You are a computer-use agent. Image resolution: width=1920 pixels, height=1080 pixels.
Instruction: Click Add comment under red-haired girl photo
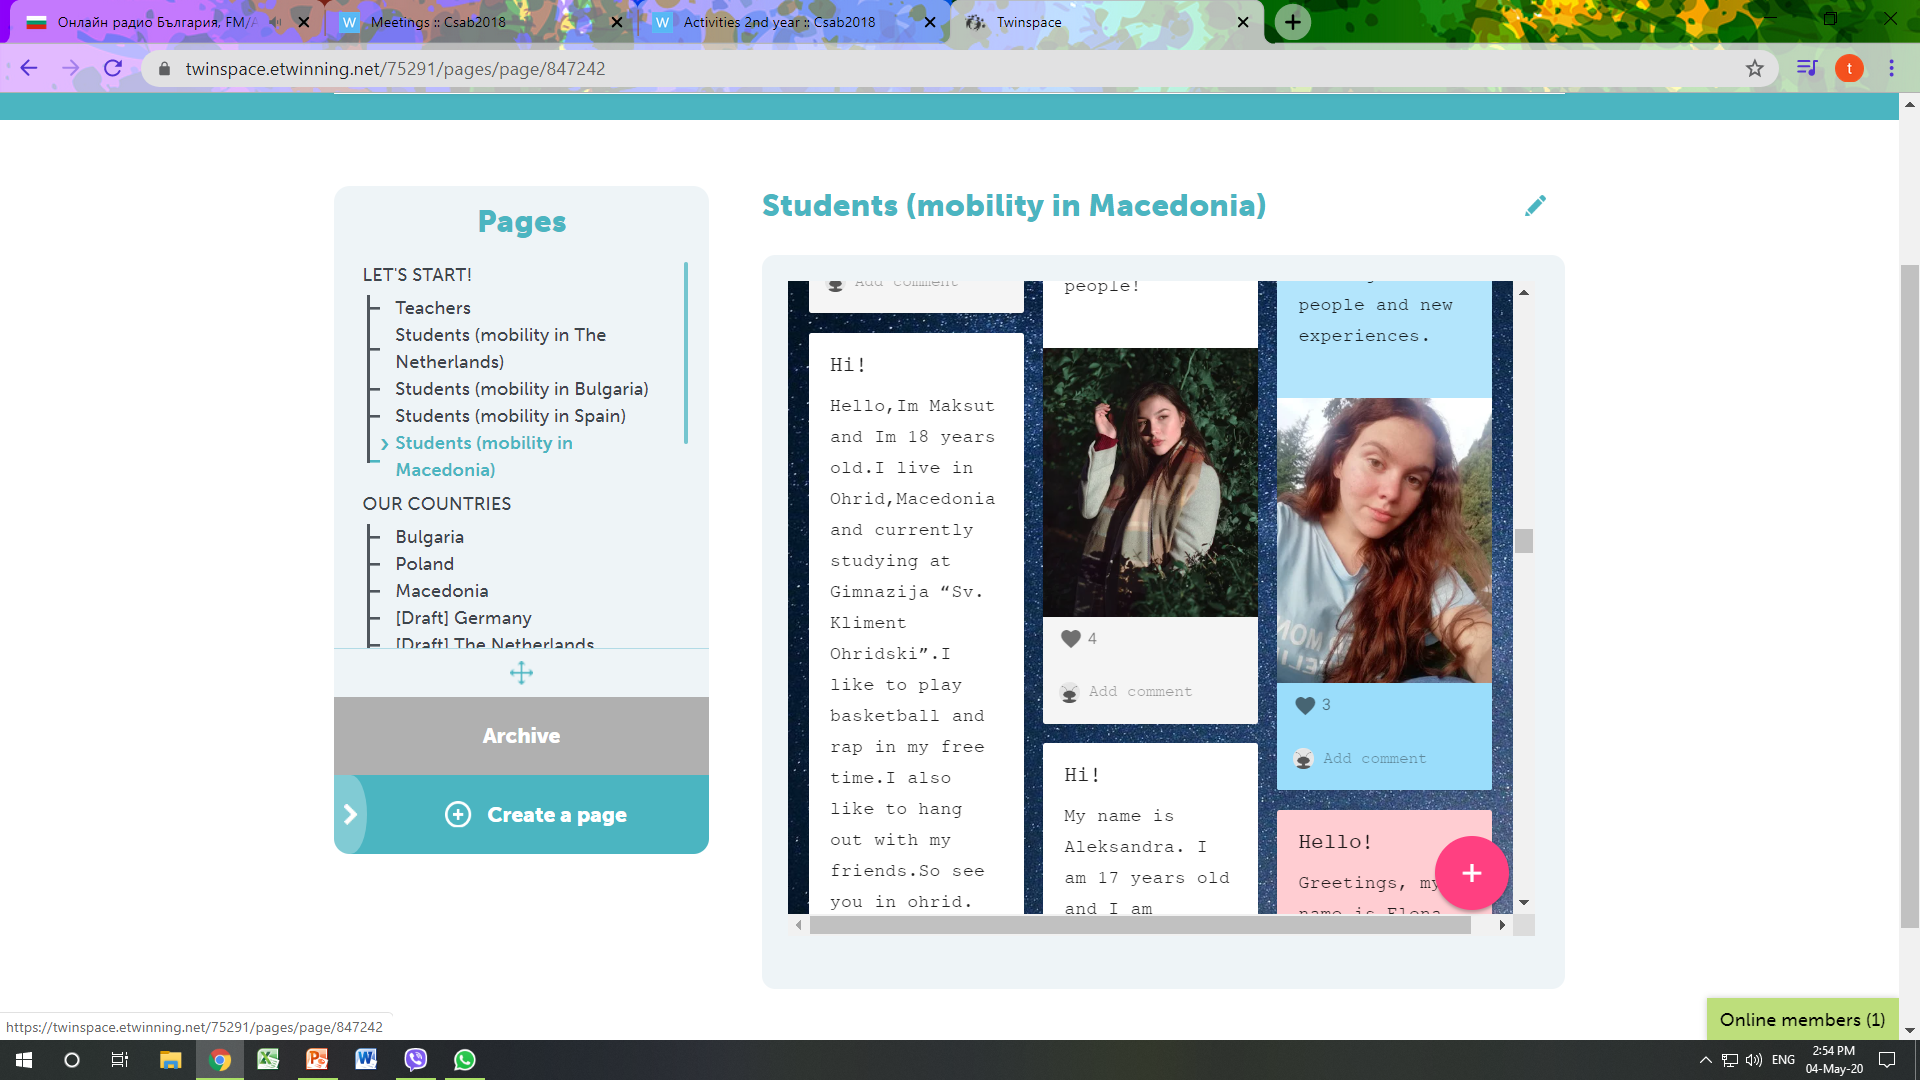point(1374,759)
